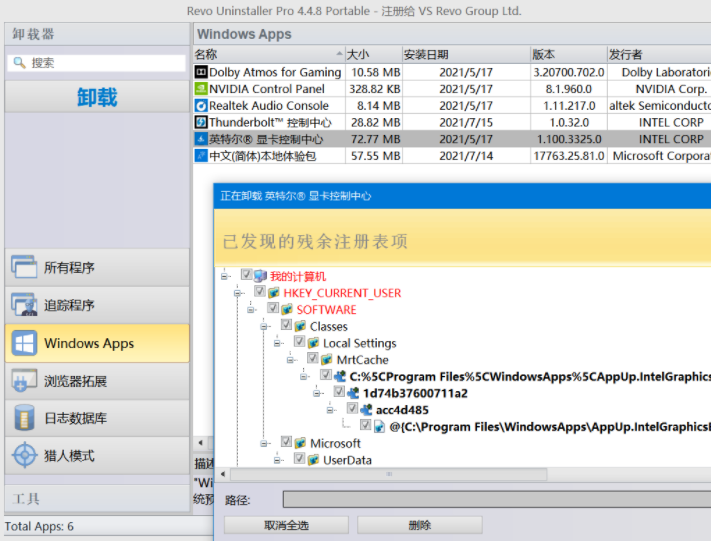The width and height of the screenshot is (711, 541).
Task: Collapse the Classes tree node
Action: (x=263, y=327)
